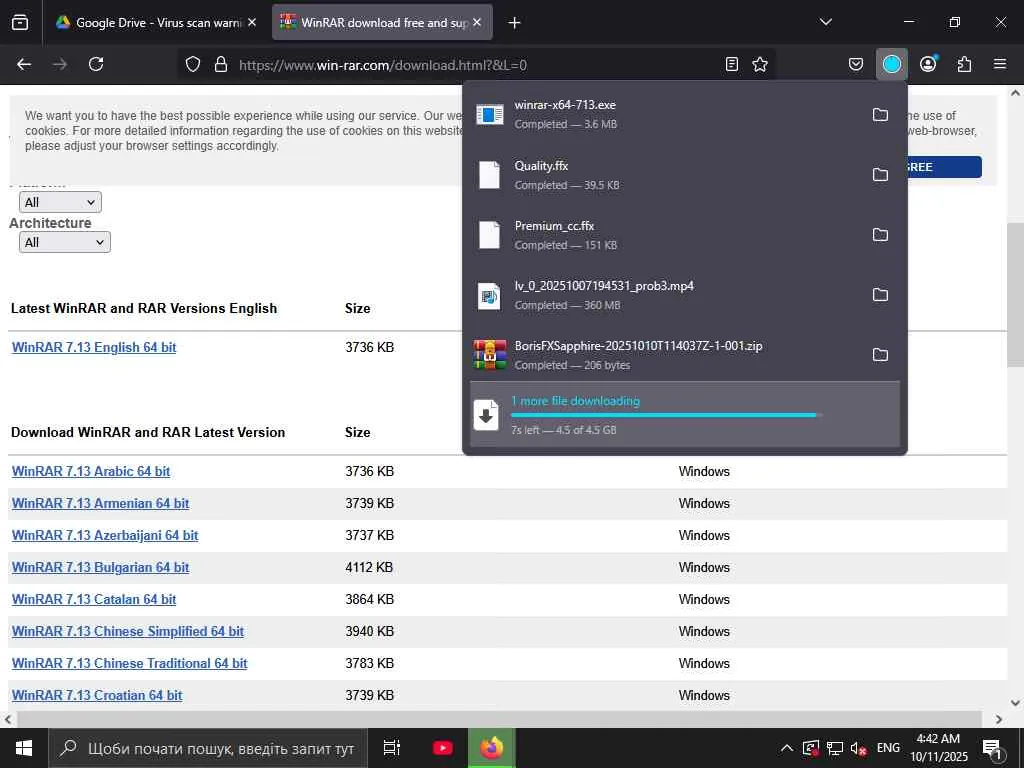
Task: Open the Platform filter dropdown
Action: (x=60, y=202)
